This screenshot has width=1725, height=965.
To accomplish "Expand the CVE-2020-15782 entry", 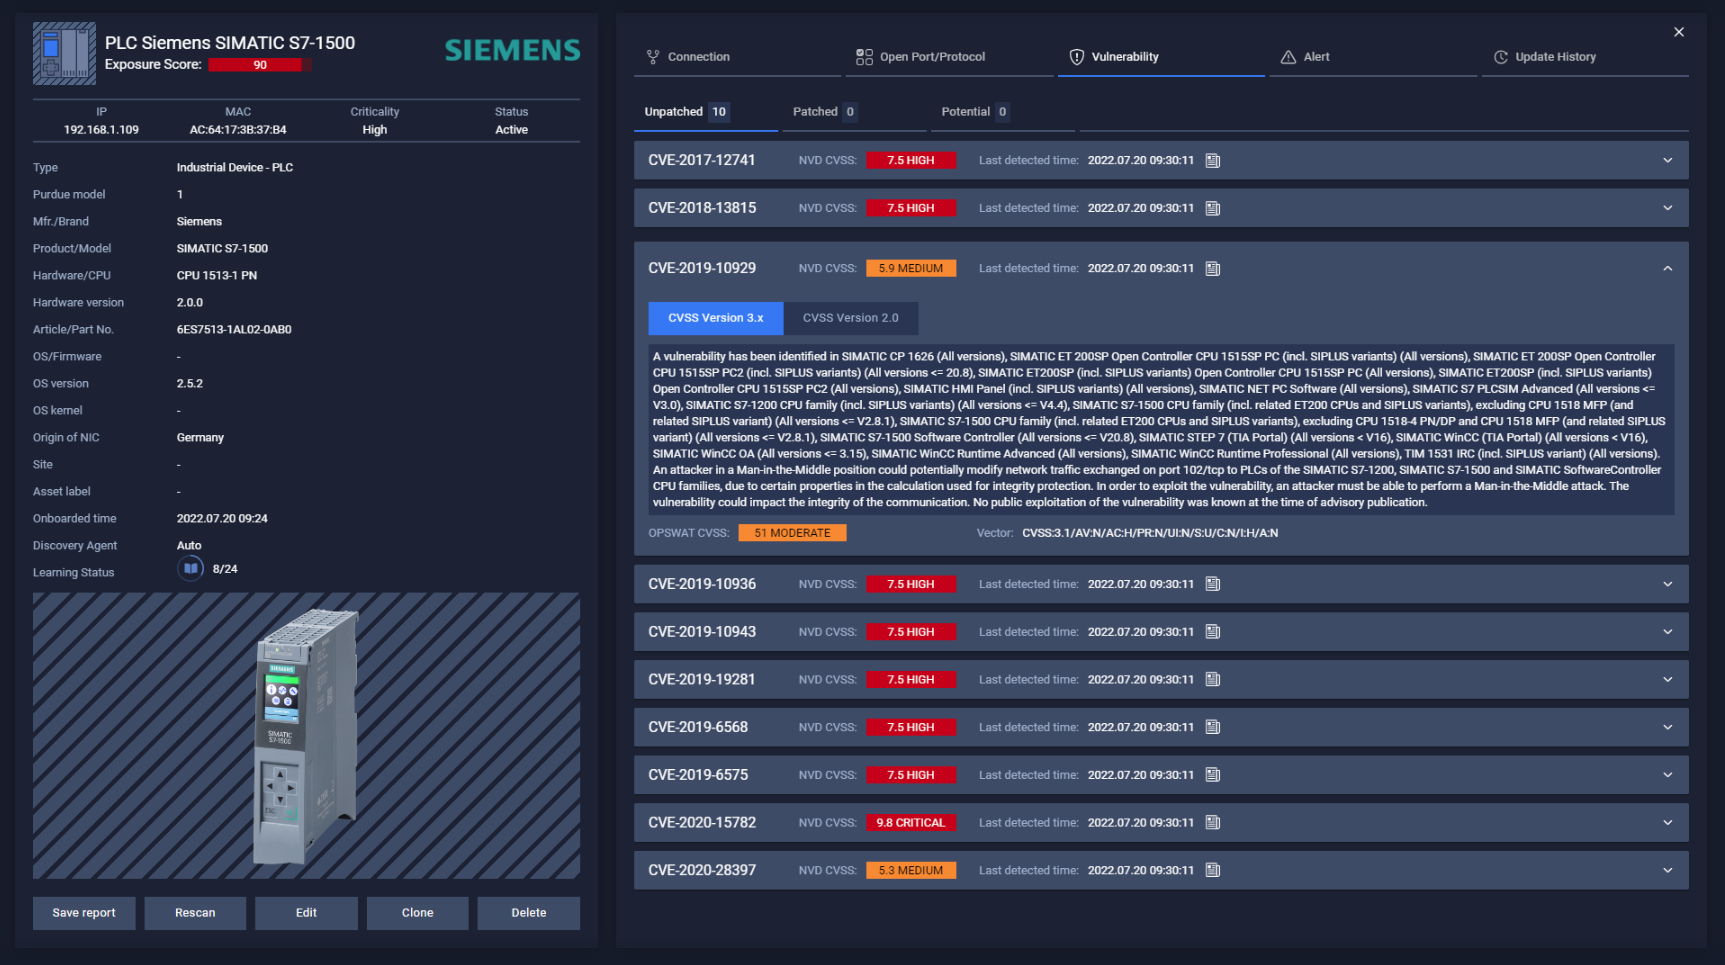I will (x=1668, y=823).
